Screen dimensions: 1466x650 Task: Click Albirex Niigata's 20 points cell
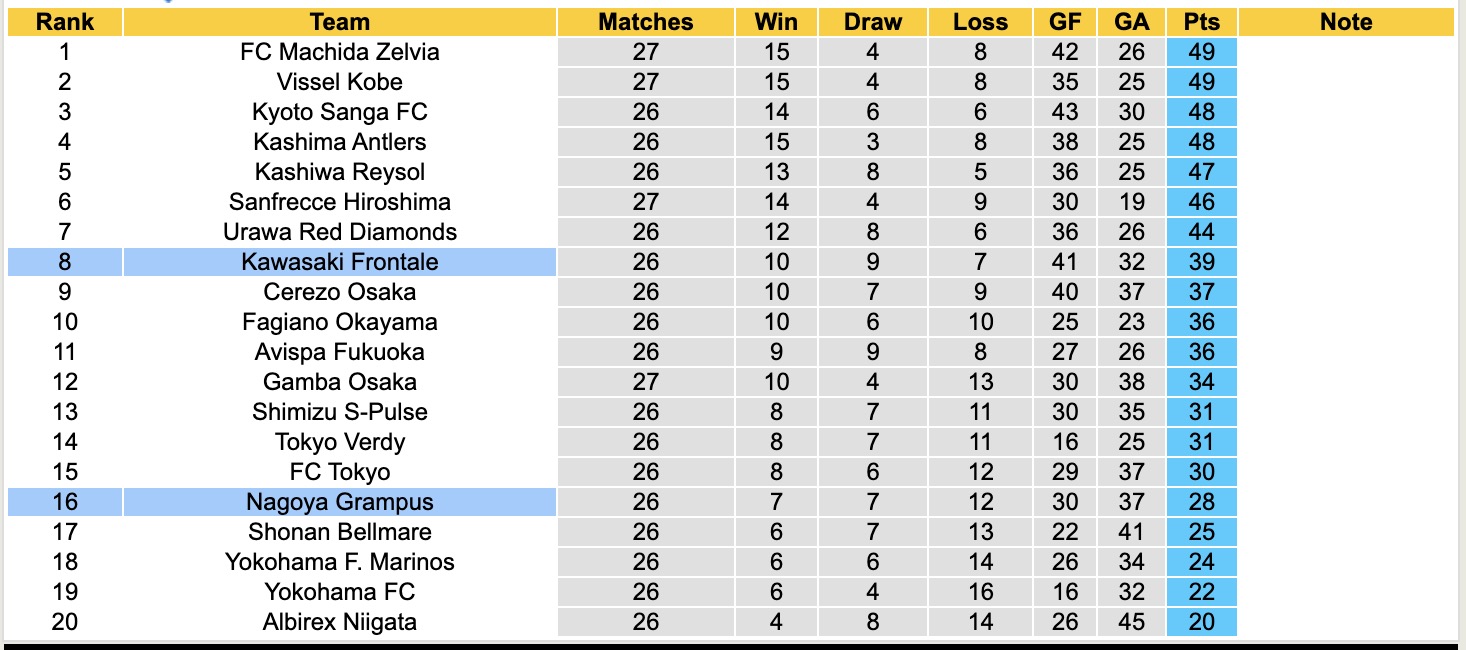click(1201, 622)
